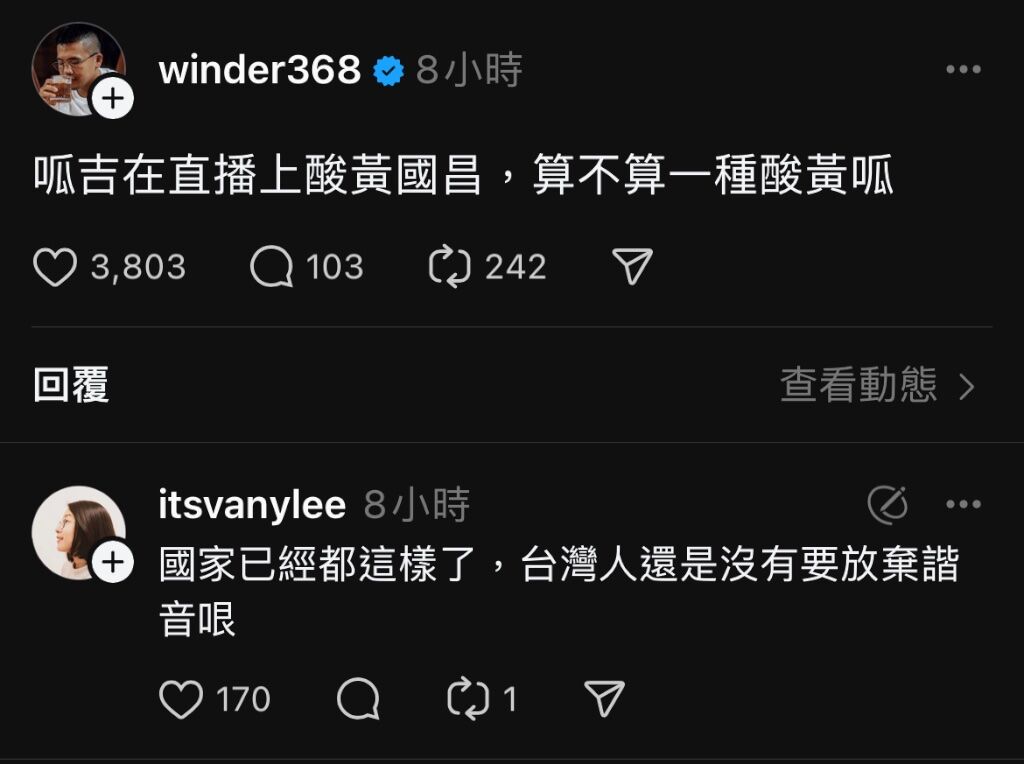Open more options for winder368's post

964,69
